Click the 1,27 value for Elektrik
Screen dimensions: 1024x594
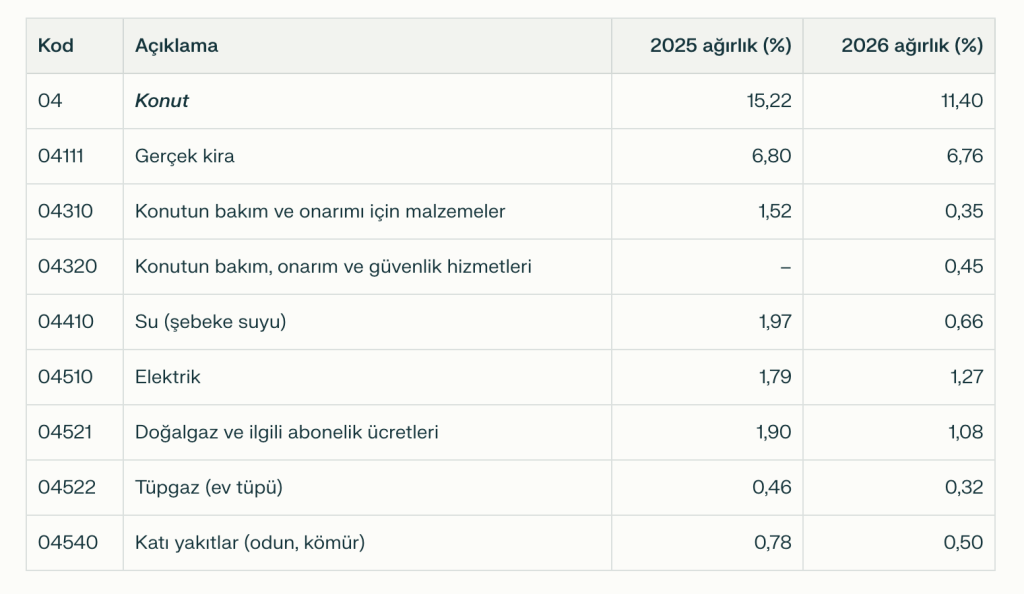[966, 377]
